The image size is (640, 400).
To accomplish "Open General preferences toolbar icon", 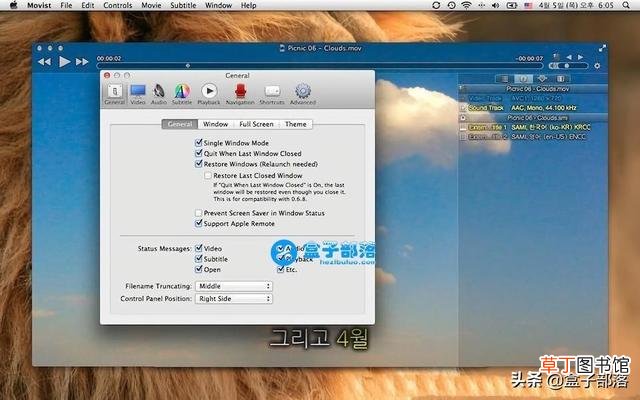I will click(115, 94).
